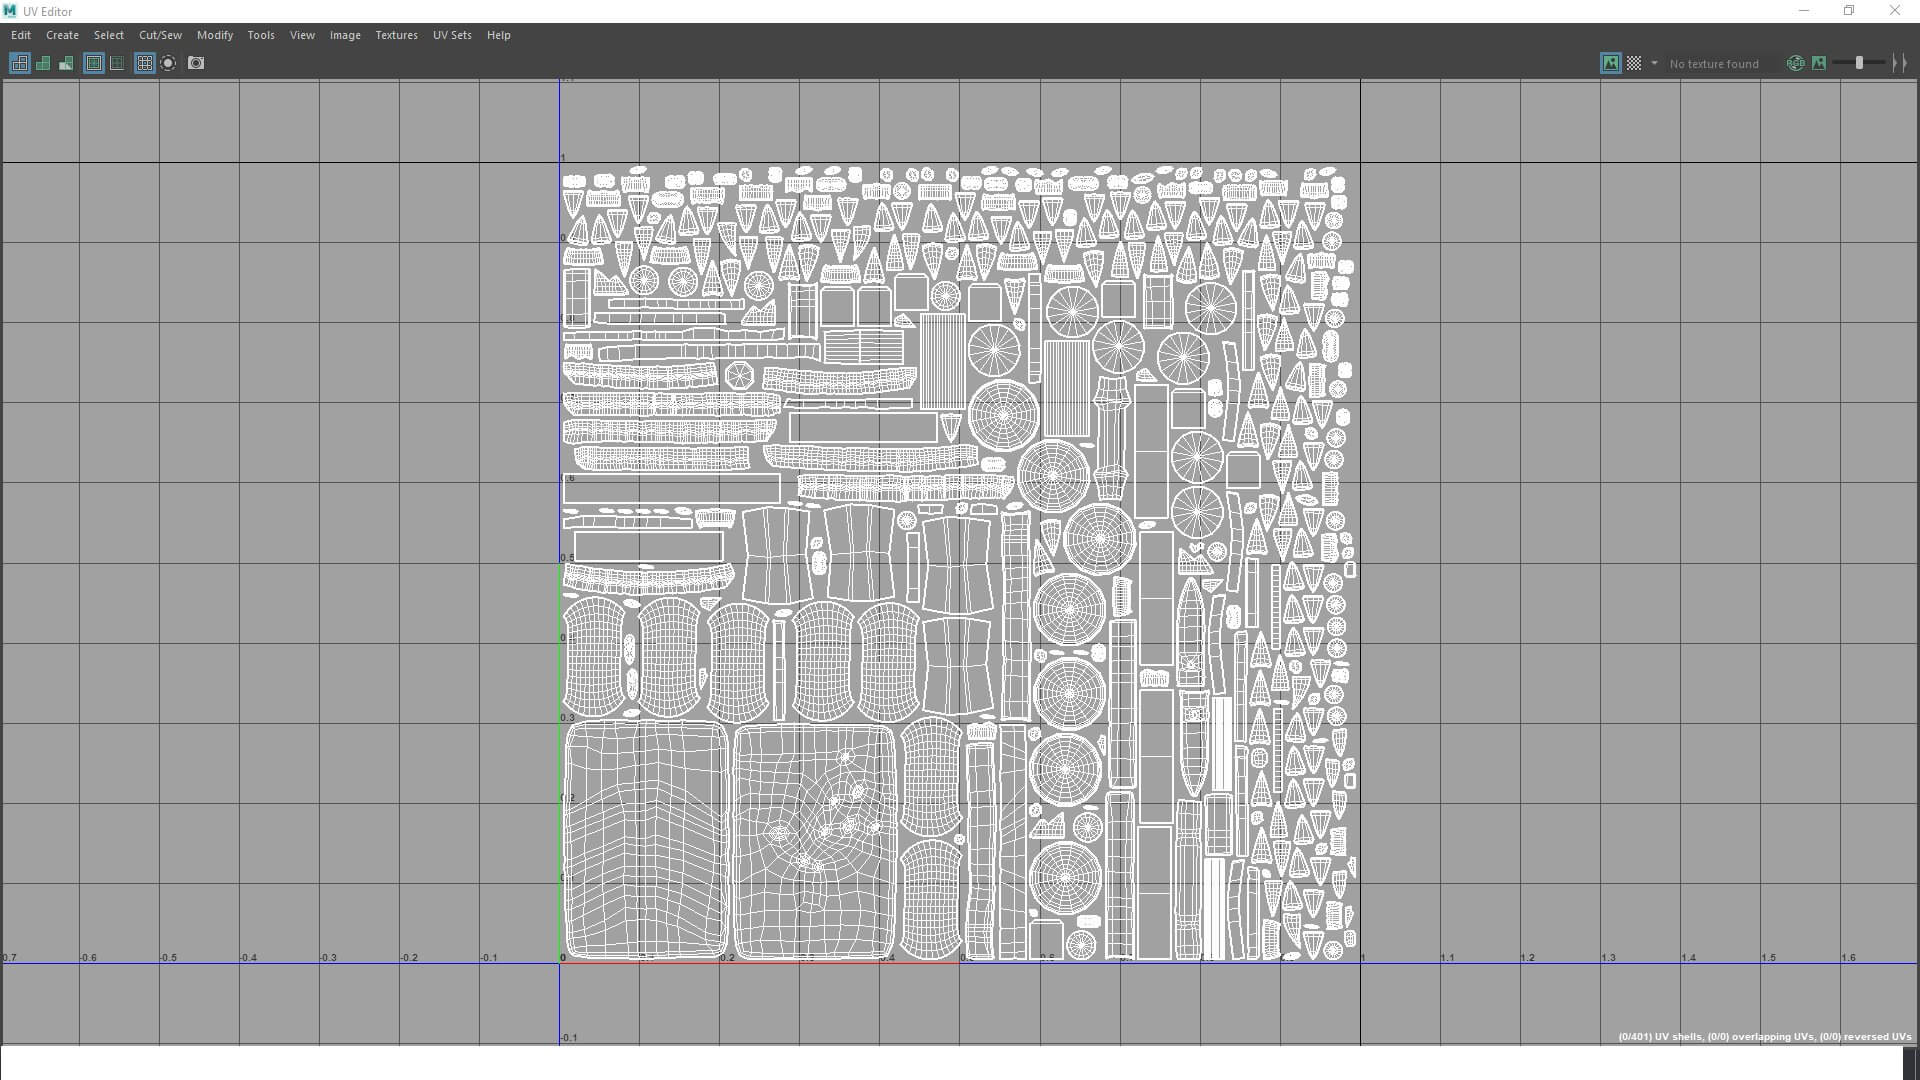The image size is (1920, 1080).
Task: Open the Textures menu
Action: point(396,35)
